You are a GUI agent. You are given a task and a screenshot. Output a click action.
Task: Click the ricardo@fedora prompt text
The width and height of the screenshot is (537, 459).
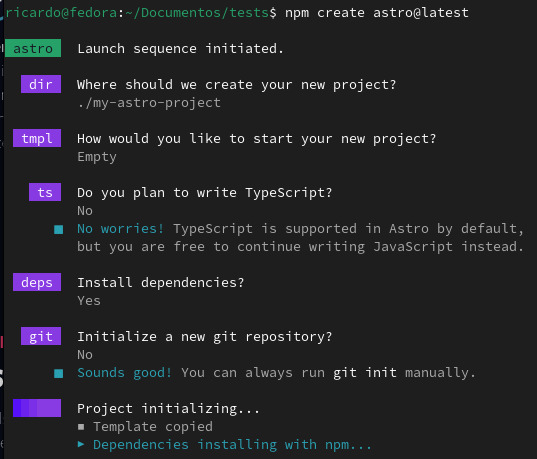click(61, 13)
